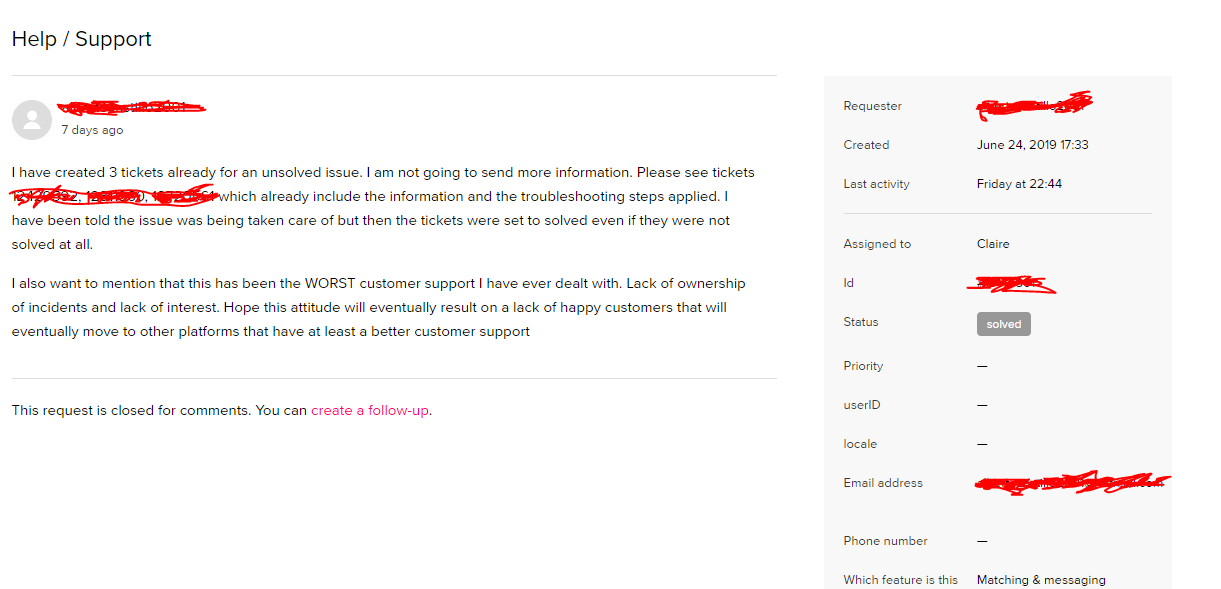Open the create a follow-up link

click(370, 410)
